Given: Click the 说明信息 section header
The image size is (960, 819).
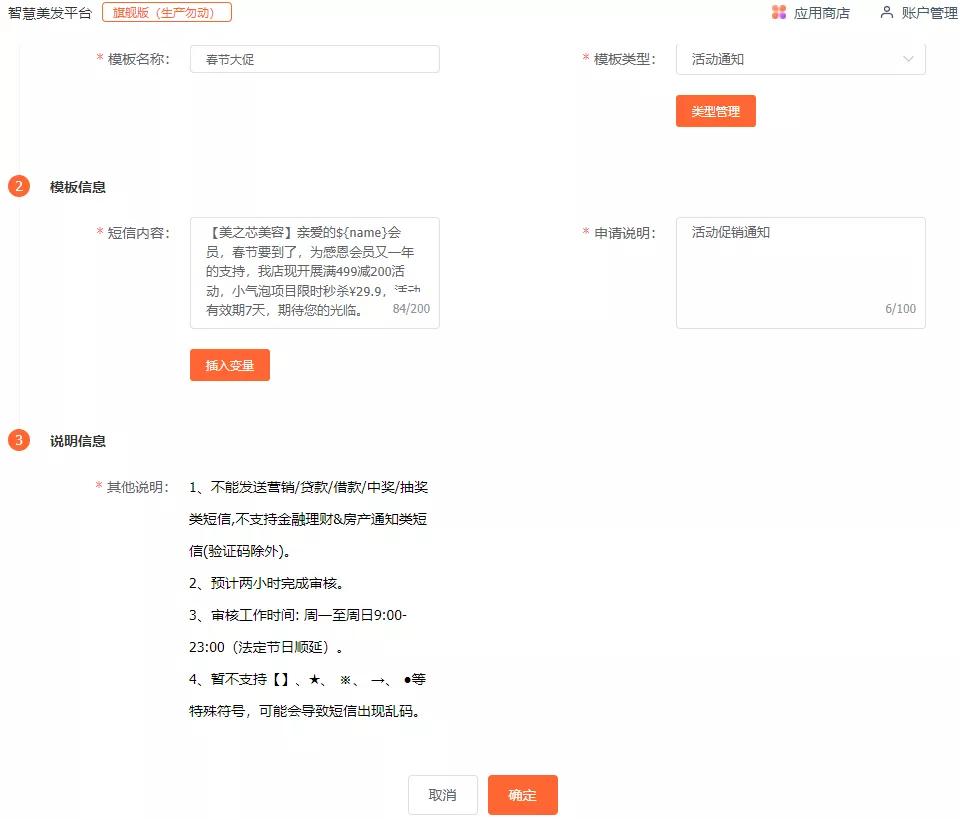Looking at the screenshot, I should point(76,440).
